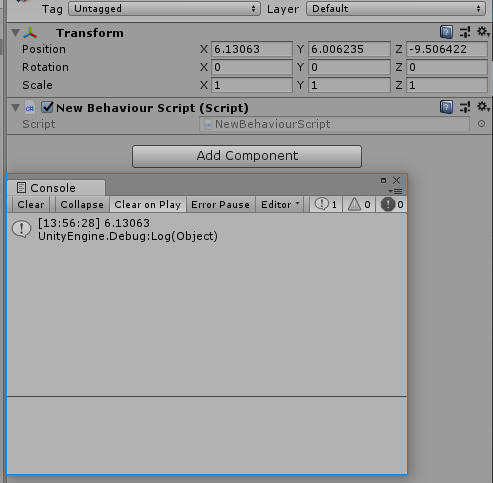Toggle Error Pause option
The width and height of the screenshot is (493, 483).
pyautogui.click(x=220, y=204)
